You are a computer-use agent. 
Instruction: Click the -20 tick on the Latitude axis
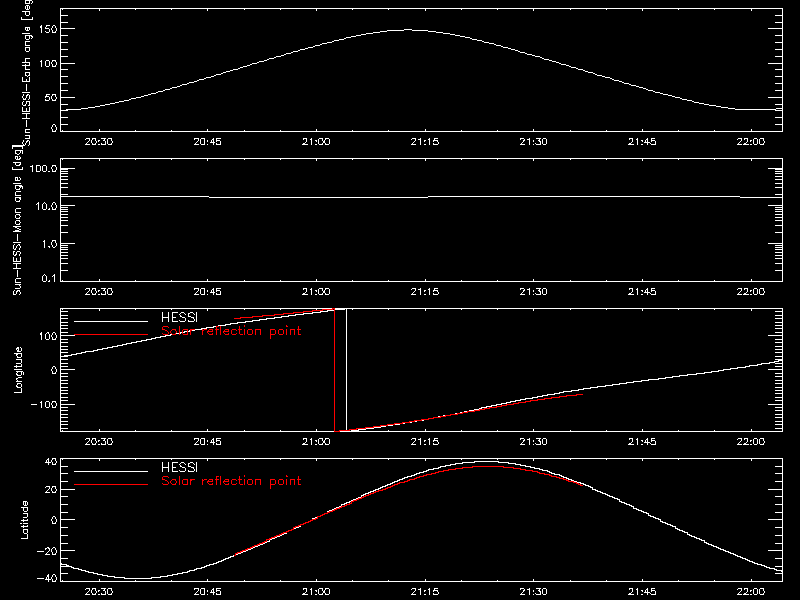pos(47,551)
